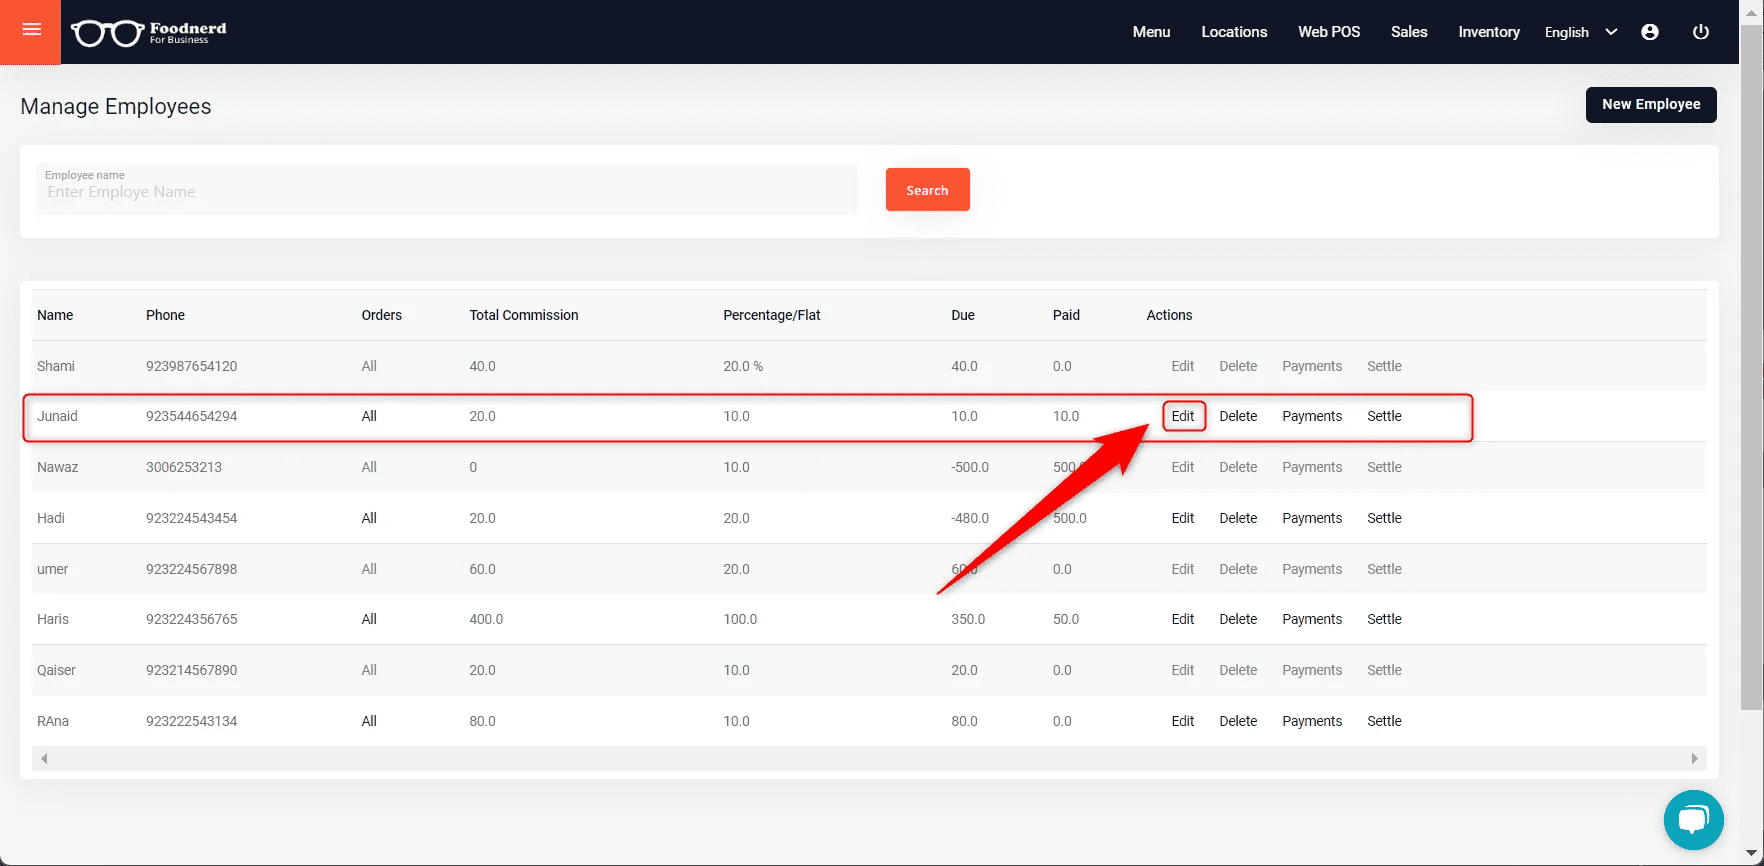
Task: Edit employee Nawaz
Action: (1183, 467)
